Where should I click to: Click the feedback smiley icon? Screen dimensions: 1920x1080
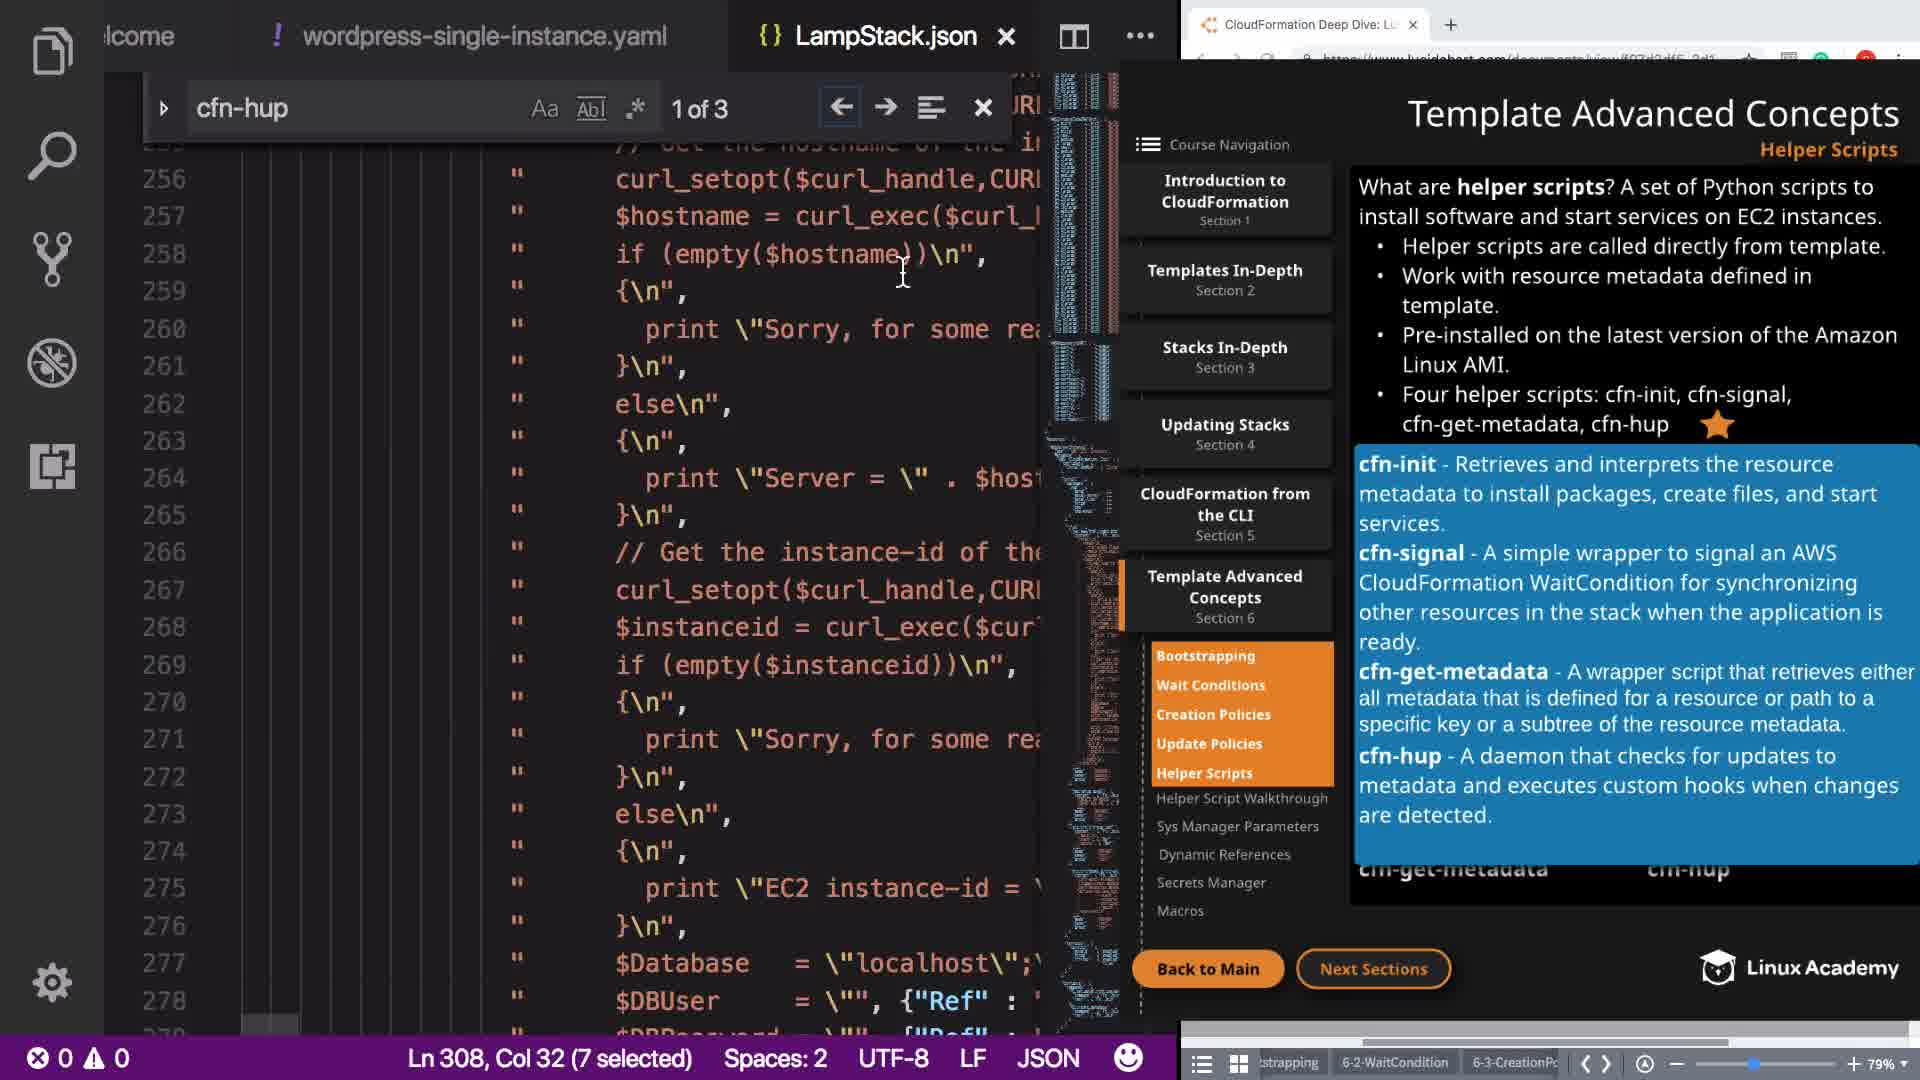pyautogui.click(x=1128, y=1058)
